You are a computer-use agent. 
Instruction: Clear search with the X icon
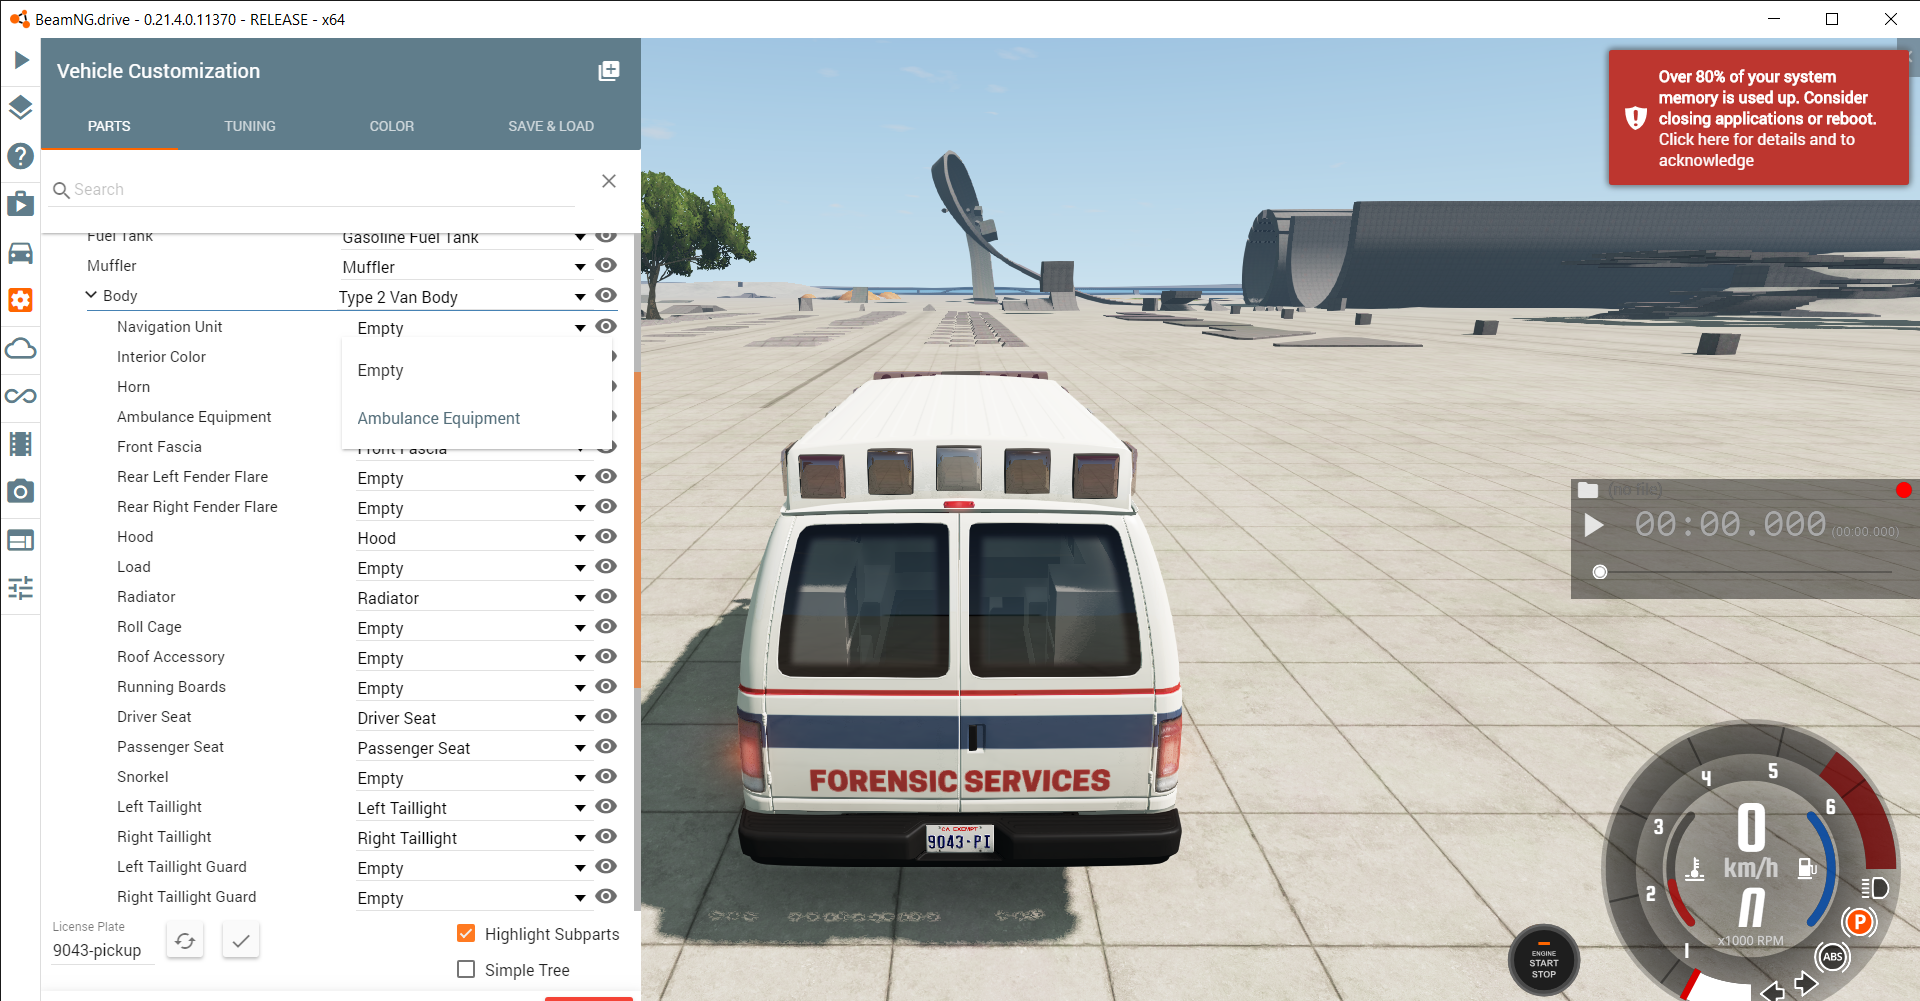609,181
